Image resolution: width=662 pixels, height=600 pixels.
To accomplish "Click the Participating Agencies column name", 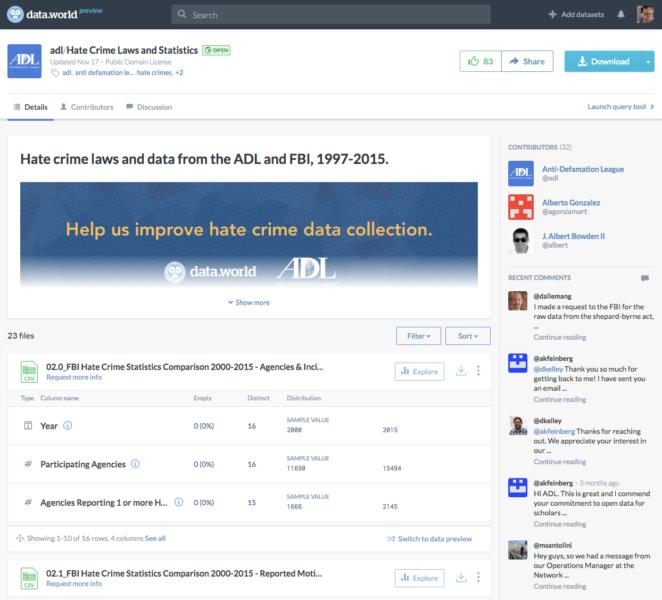I will click(83, 464).
